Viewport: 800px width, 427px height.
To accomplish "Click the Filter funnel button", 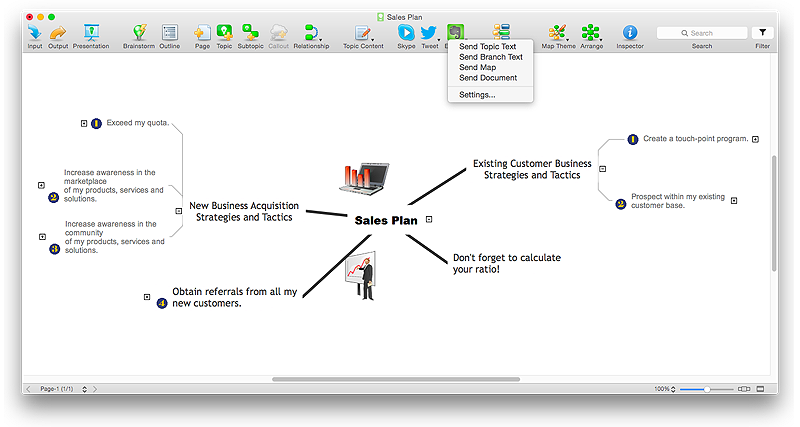I will click(762, 33).
